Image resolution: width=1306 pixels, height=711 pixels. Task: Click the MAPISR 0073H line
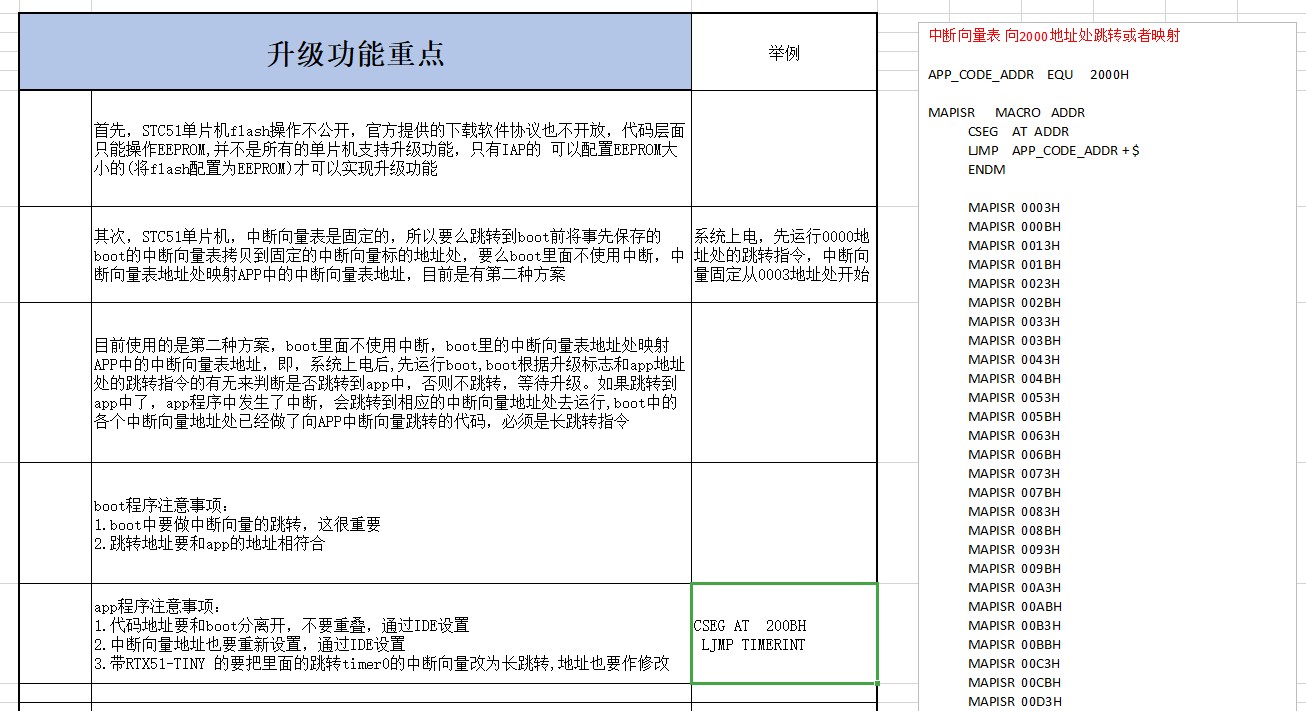(1014, 473)
